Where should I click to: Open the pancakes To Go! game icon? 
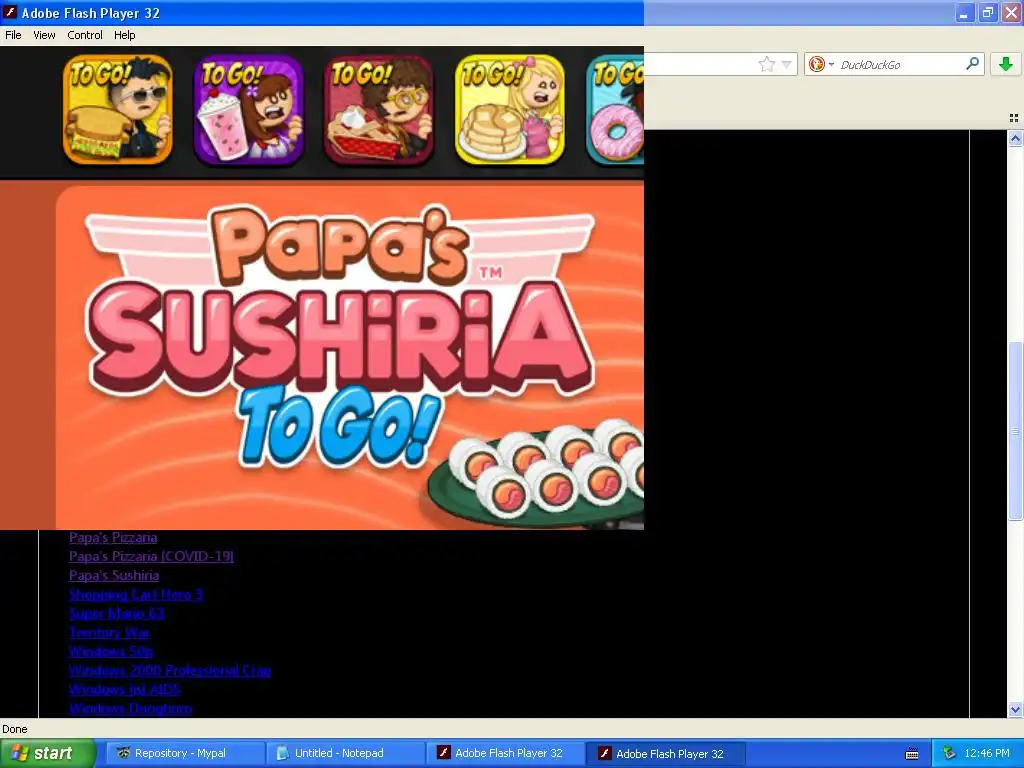(509, 109)
